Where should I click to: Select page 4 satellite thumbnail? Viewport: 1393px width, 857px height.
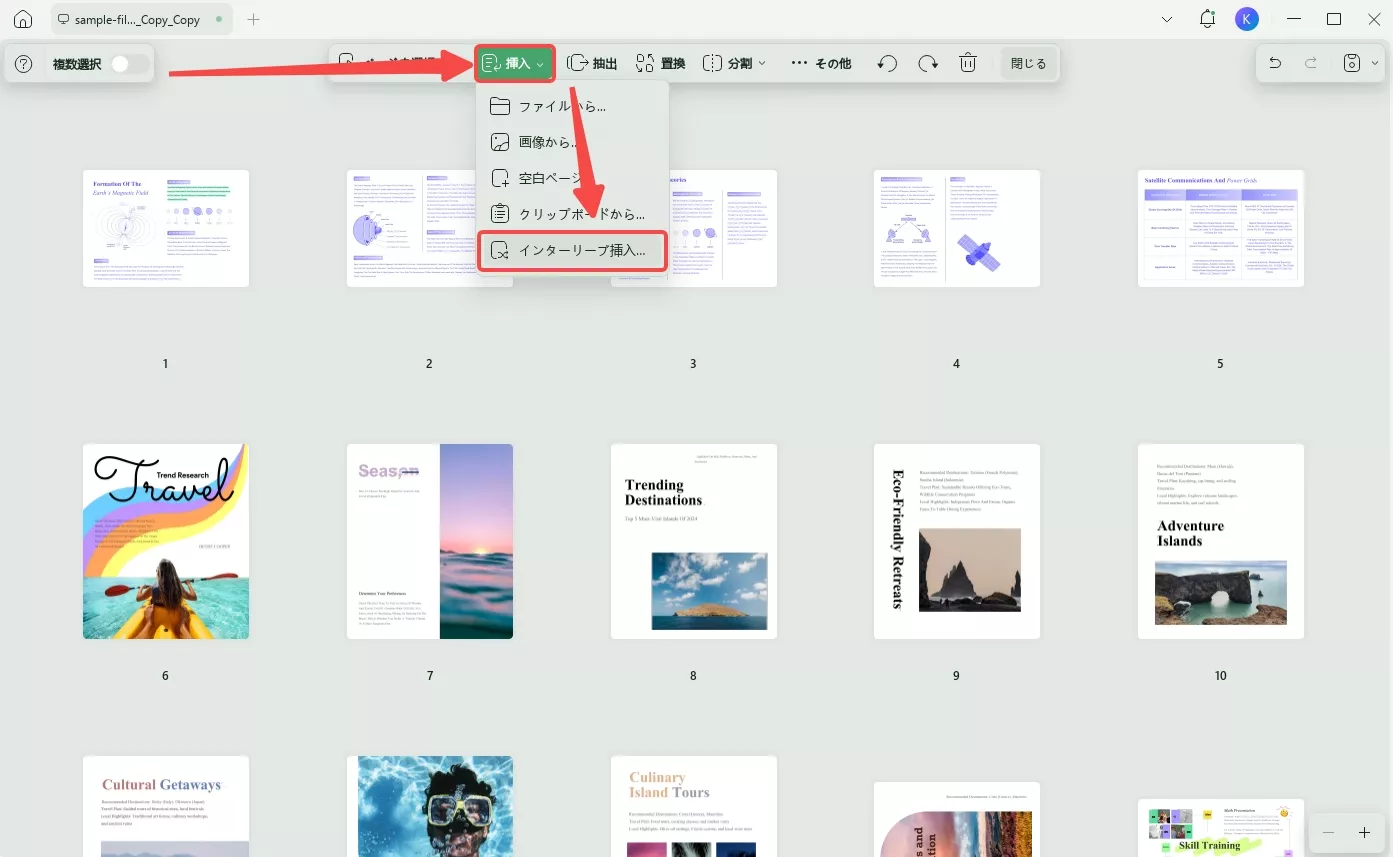[x=957, y=228]
